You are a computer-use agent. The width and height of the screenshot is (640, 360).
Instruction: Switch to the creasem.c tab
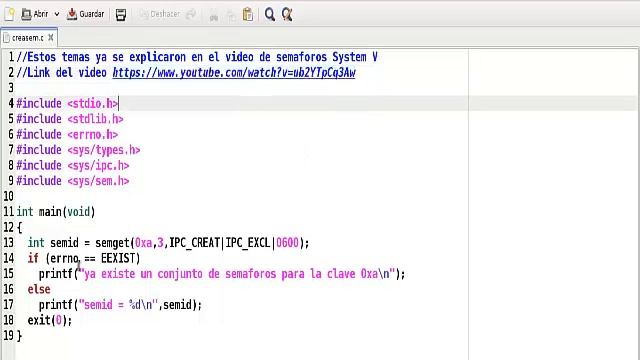point(27,38)
